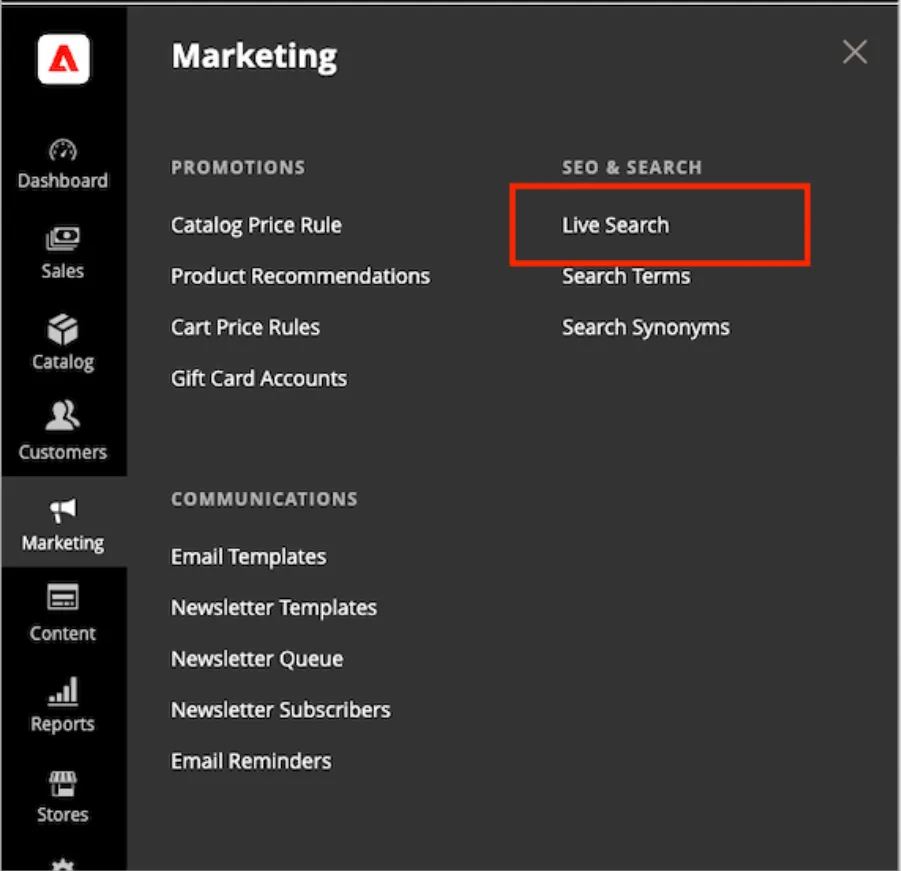Viewport: 901px width, 871px height.
Task: Open Email Reminders
Action: point(251,761)
